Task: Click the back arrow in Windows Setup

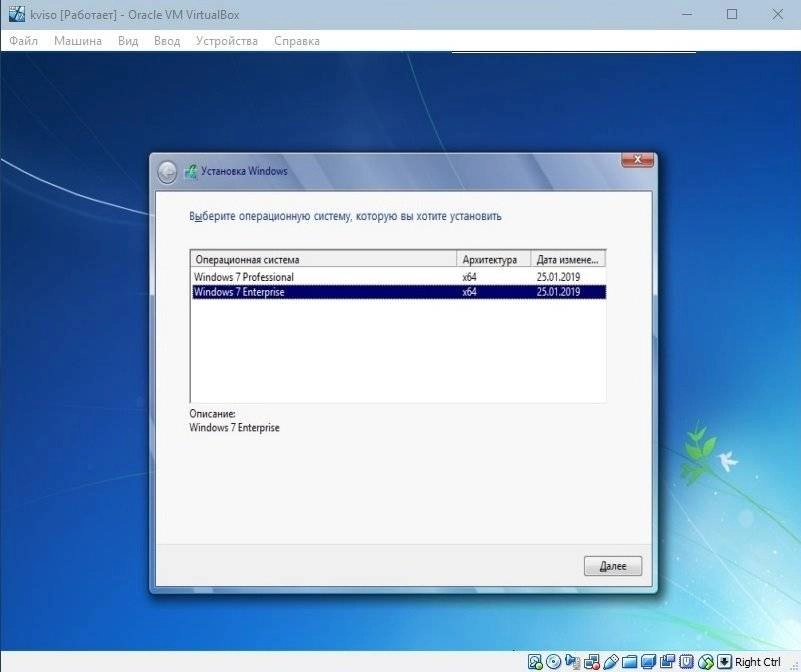Action: pyautogui.click(x=167, y=172)
